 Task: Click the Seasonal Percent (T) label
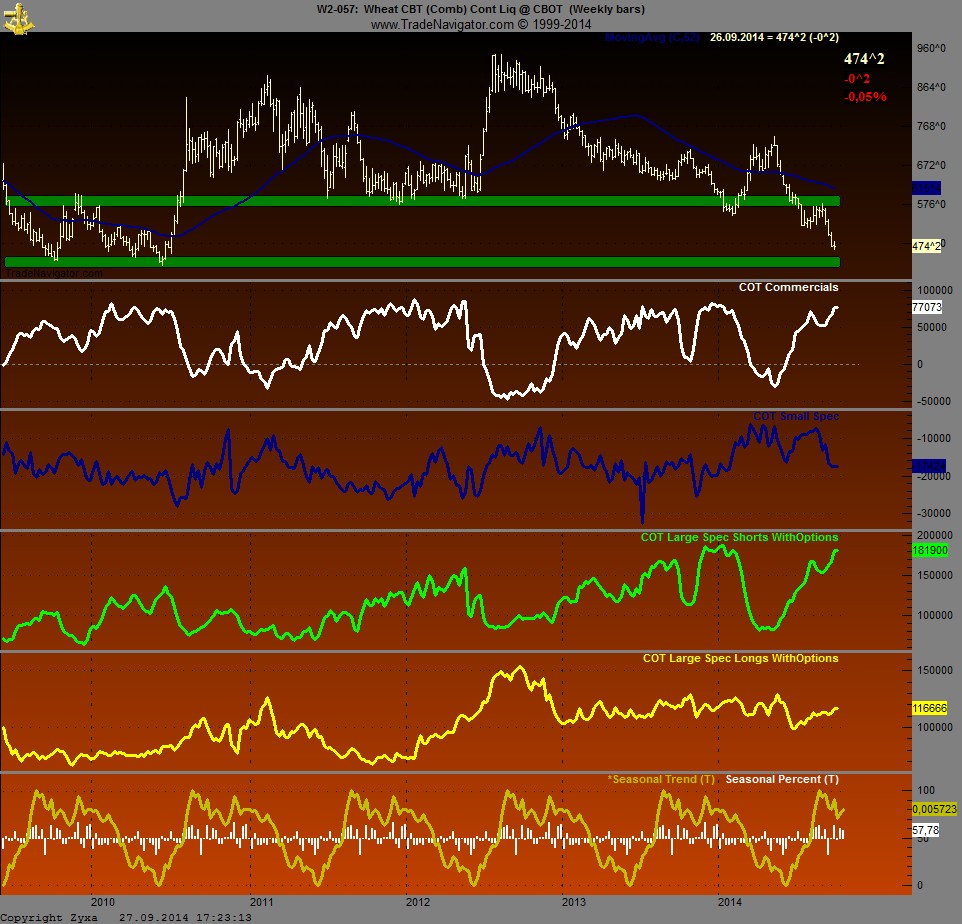782,779
